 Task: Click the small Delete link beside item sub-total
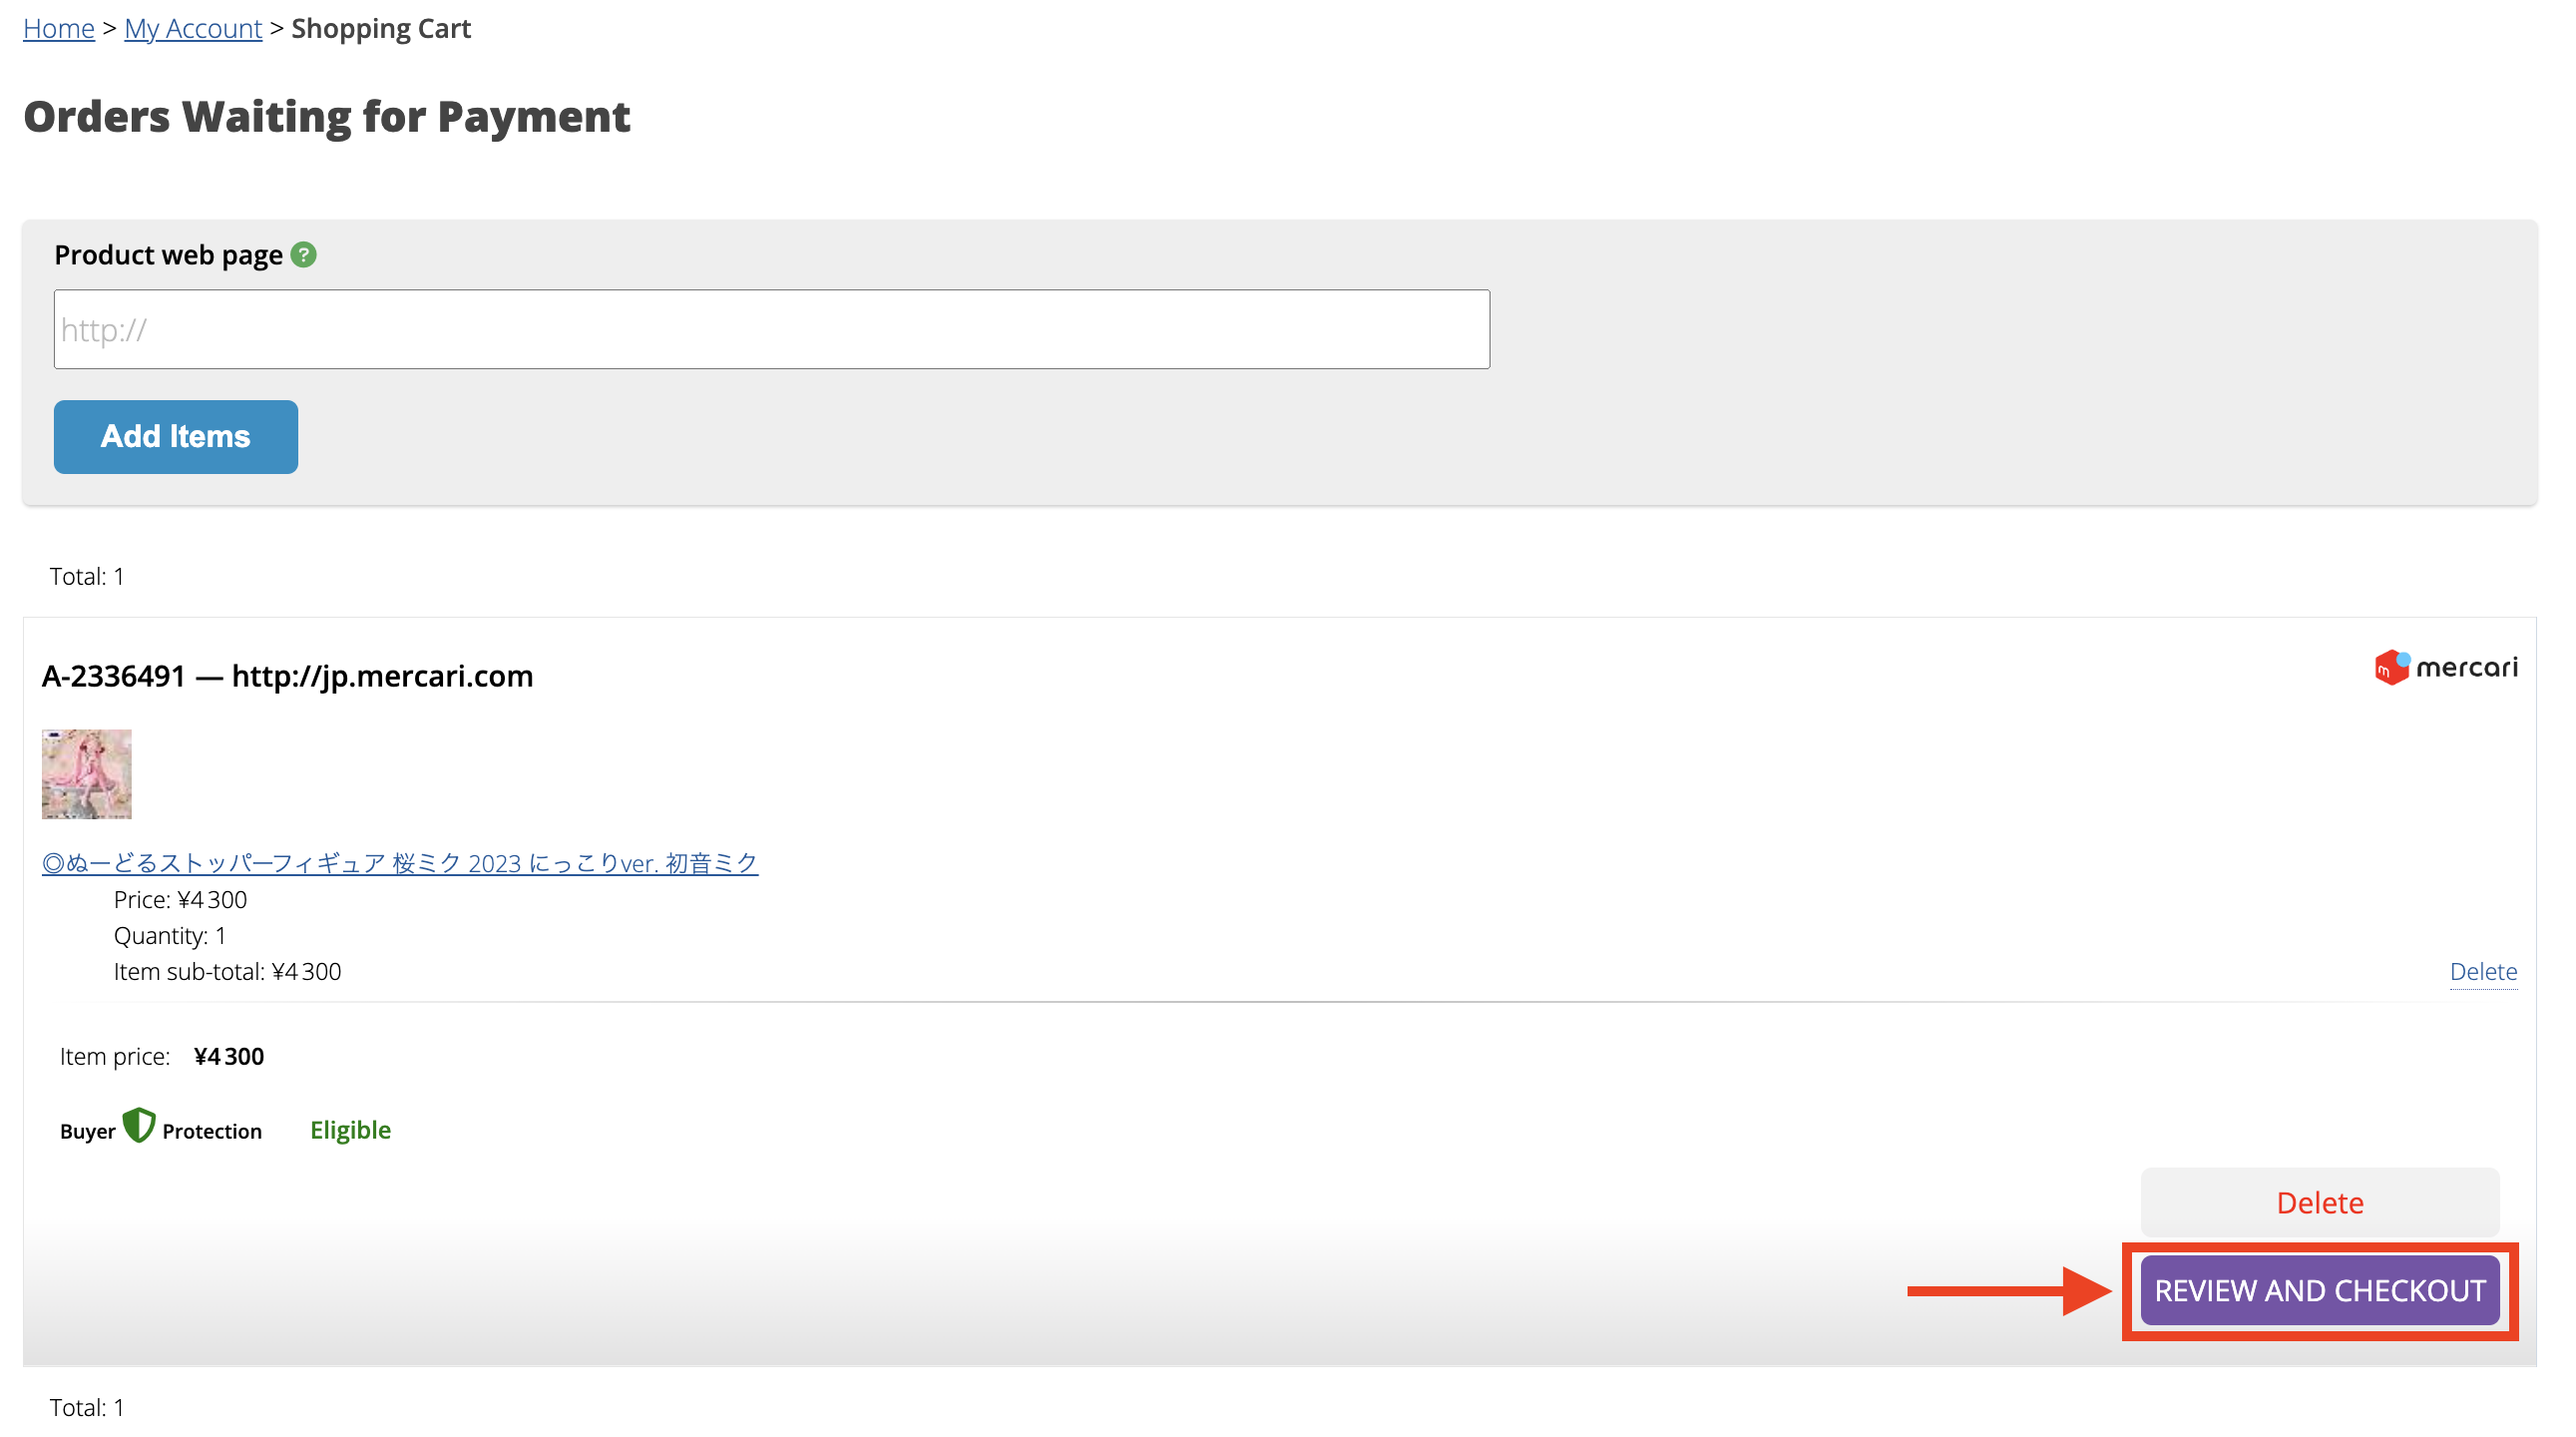[x=2483, y=972]
